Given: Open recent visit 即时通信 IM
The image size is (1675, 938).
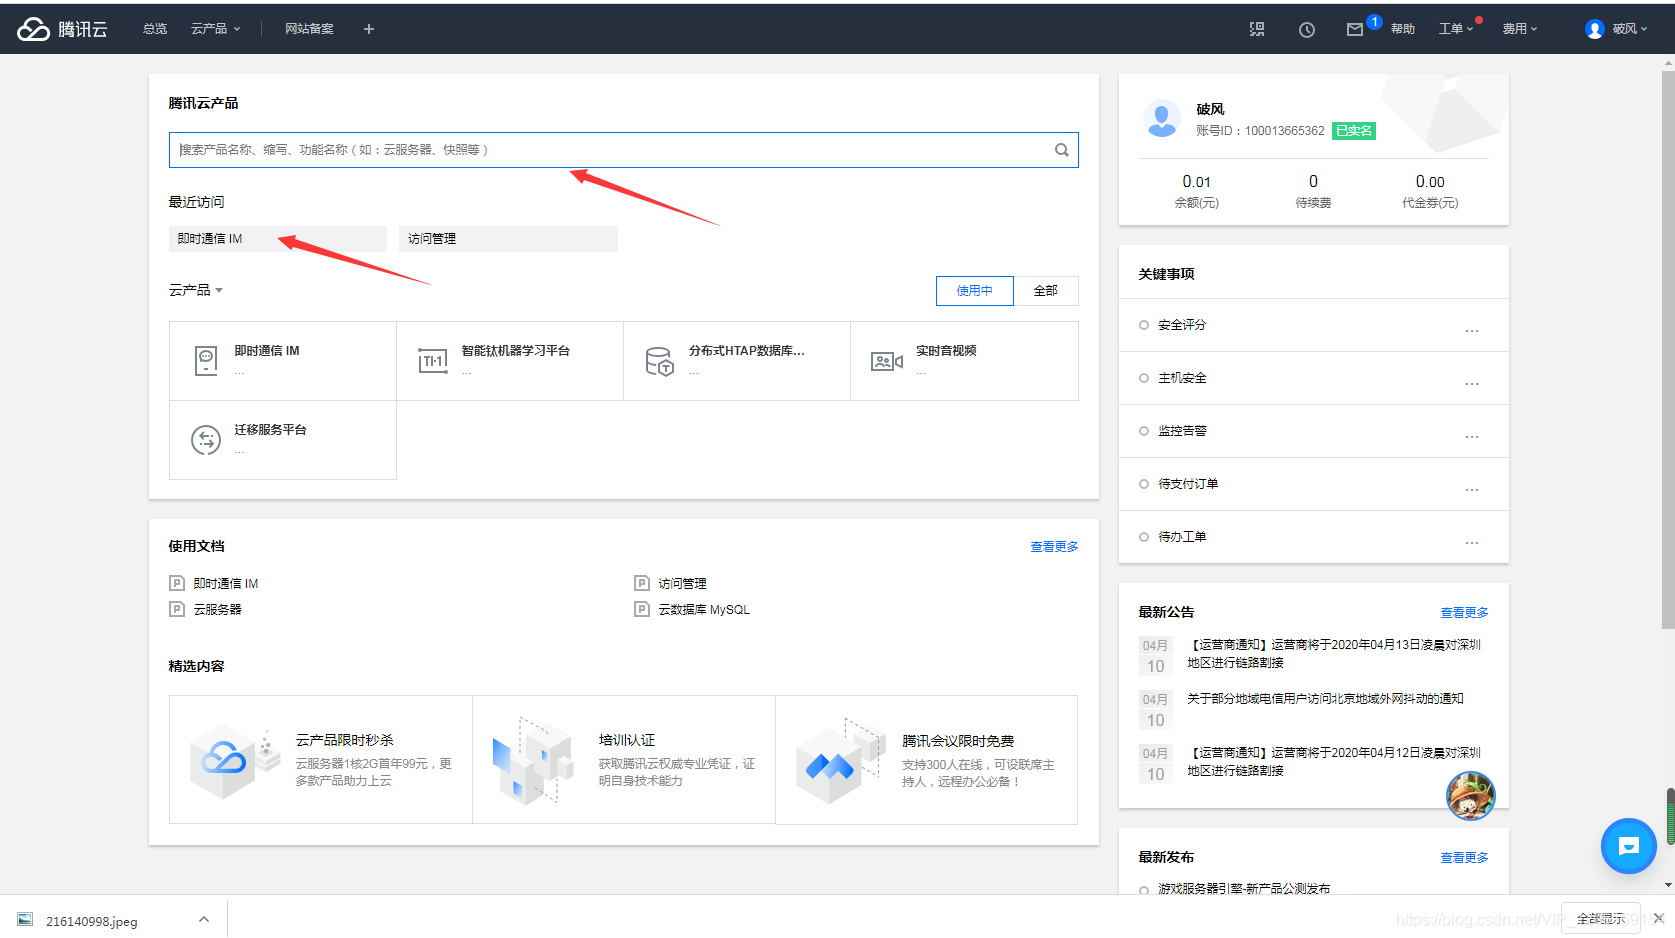Looking at the screenshot, I should pyautogui.click(x=278, y=239).
